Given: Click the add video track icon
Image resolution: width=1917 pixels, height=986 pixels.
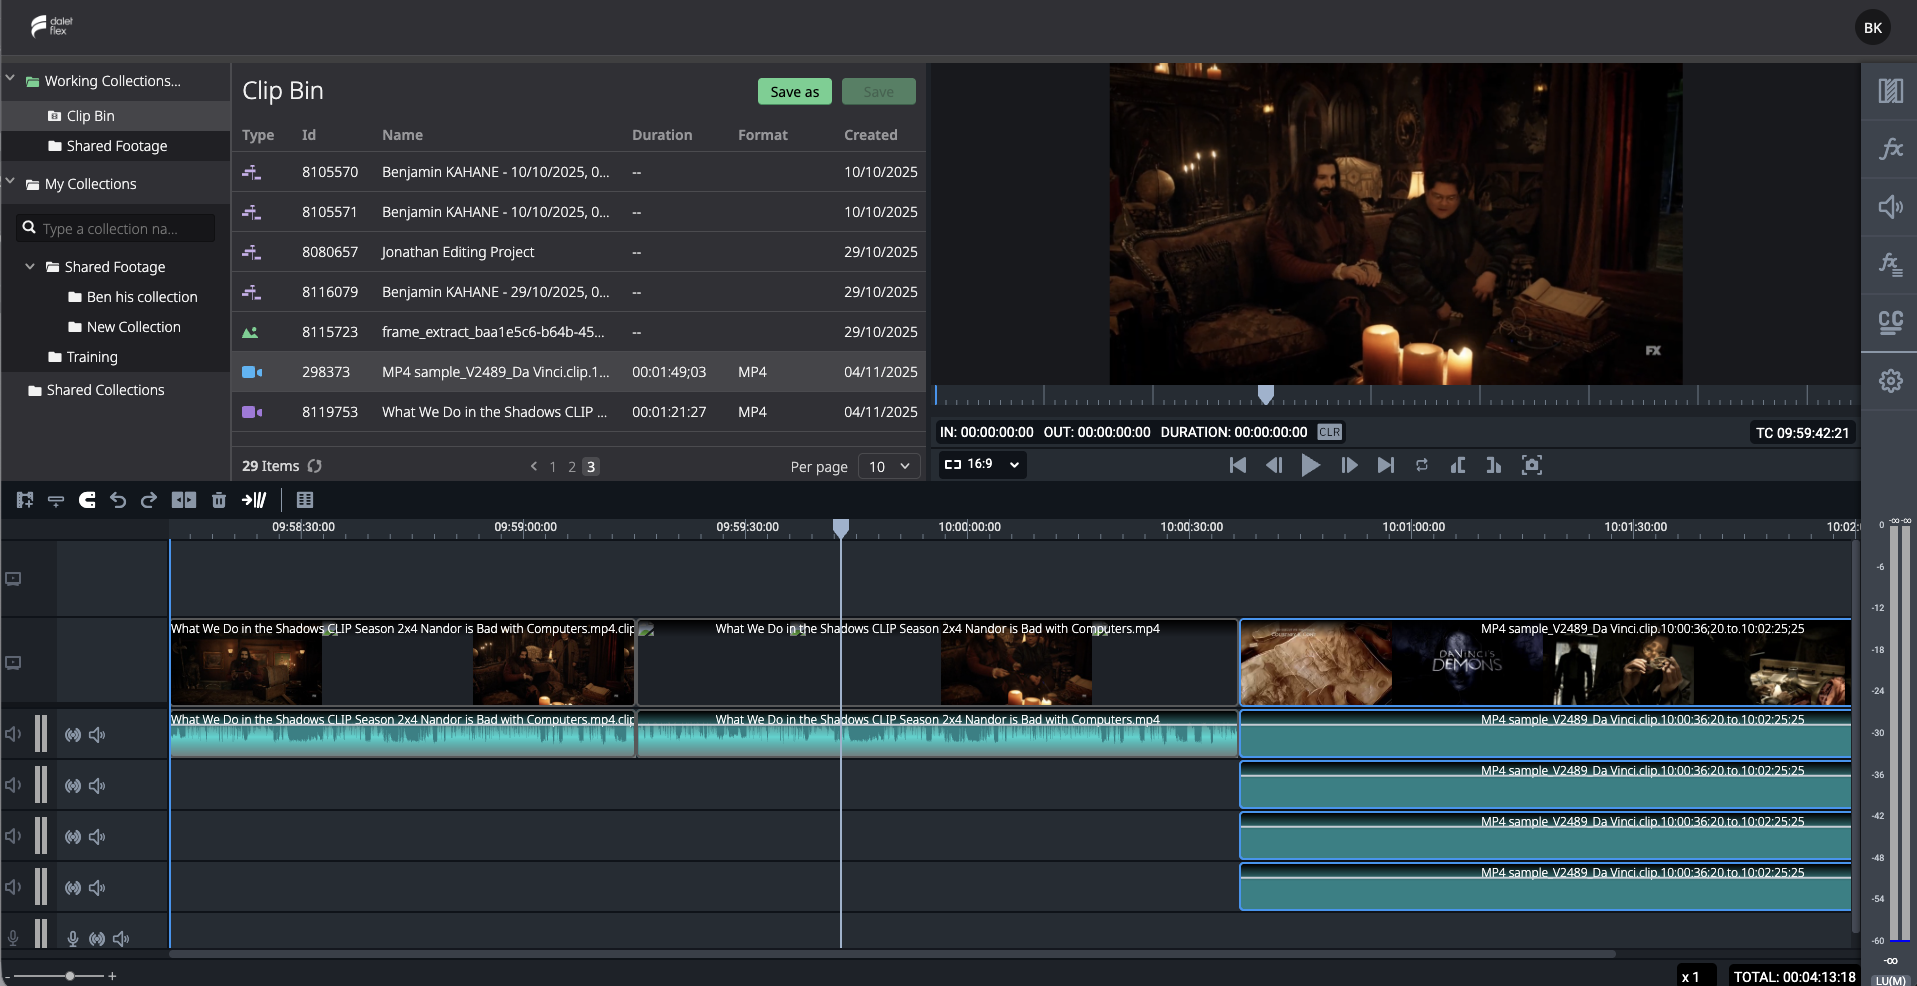Looking at the screenshot, I should coord(25,500).
